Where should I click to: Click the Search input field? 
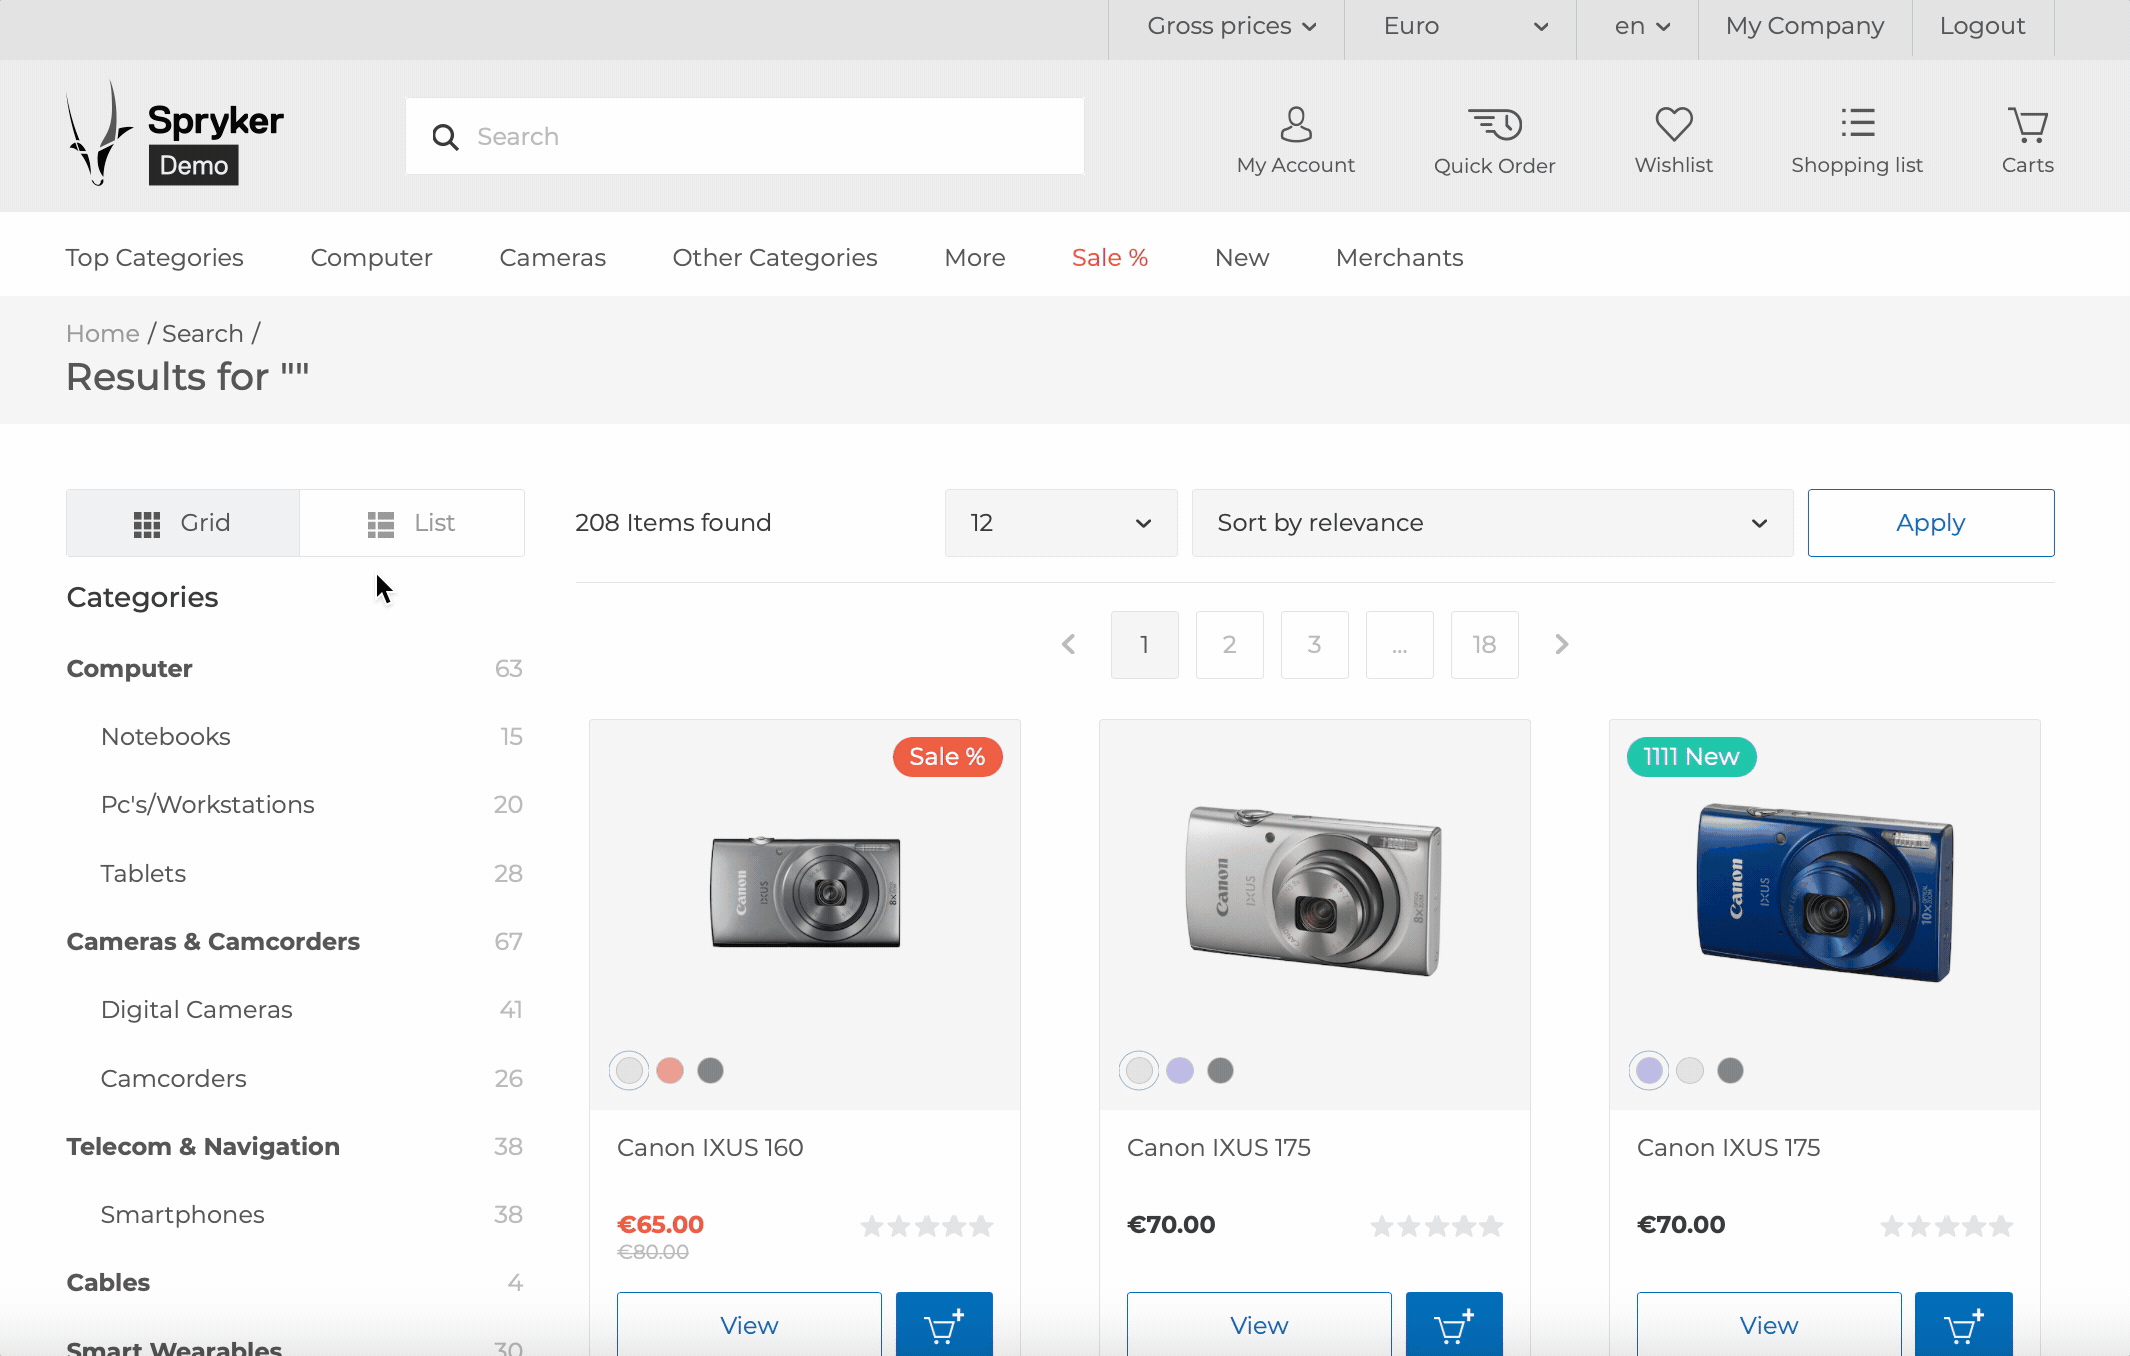pyautogui.click(x=745, y=136)
